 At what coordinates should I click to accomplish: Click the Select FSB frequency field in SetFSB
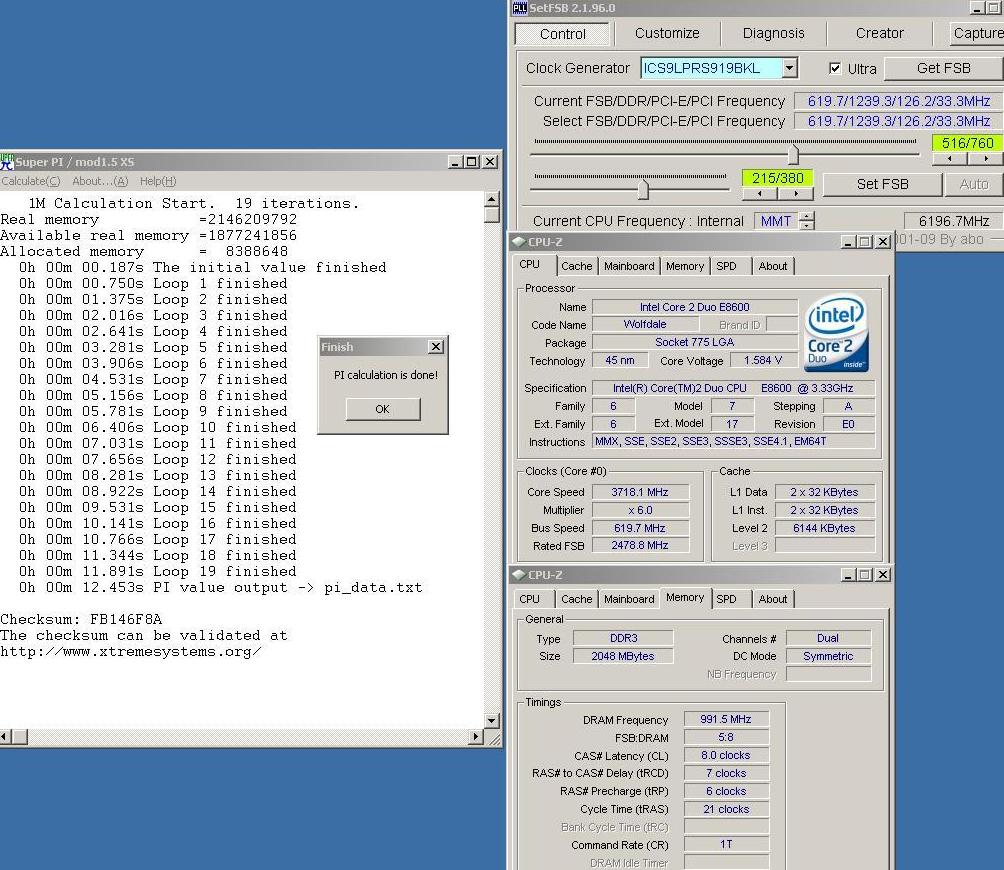tap(899, 121)
